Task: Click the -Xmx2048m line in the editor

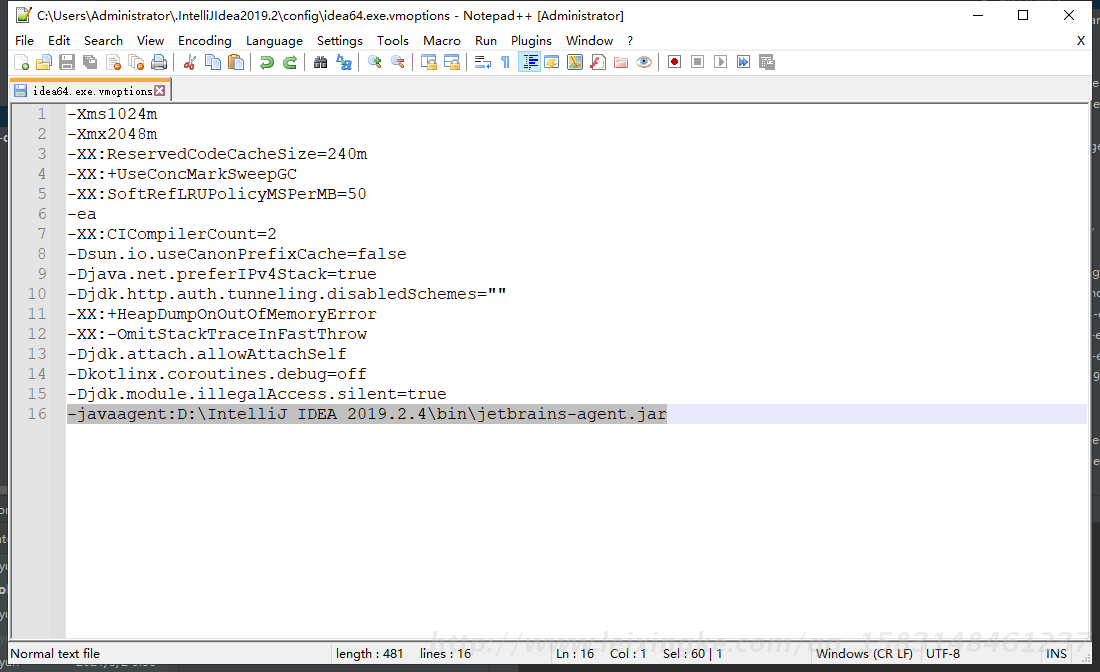Action: [112, 134]
